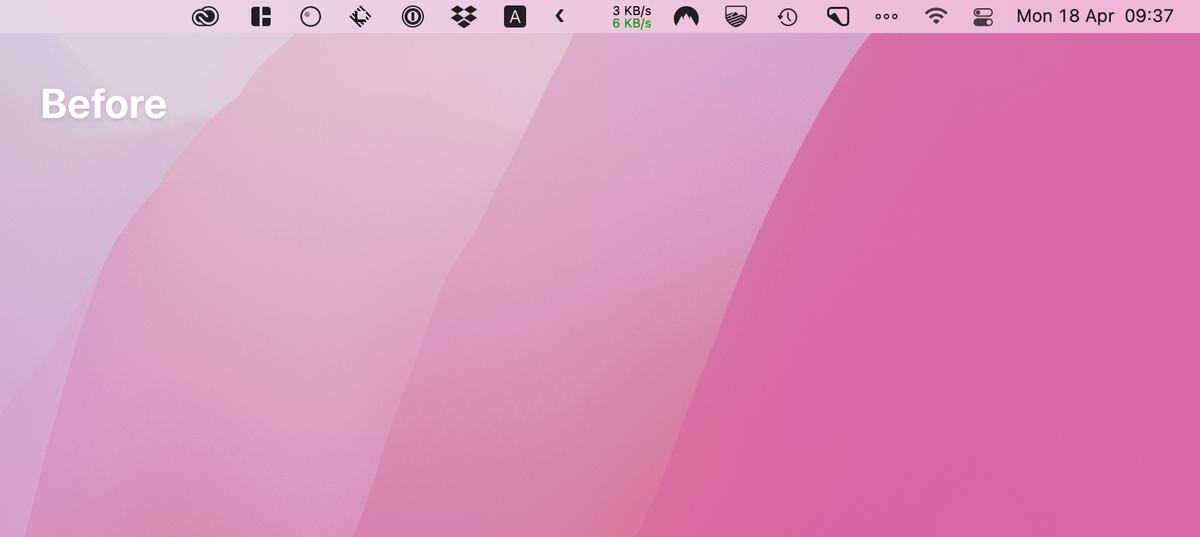Open the 'A' input source menu
The width and height of the screenshot is (1200, 537).
[514, 16]
